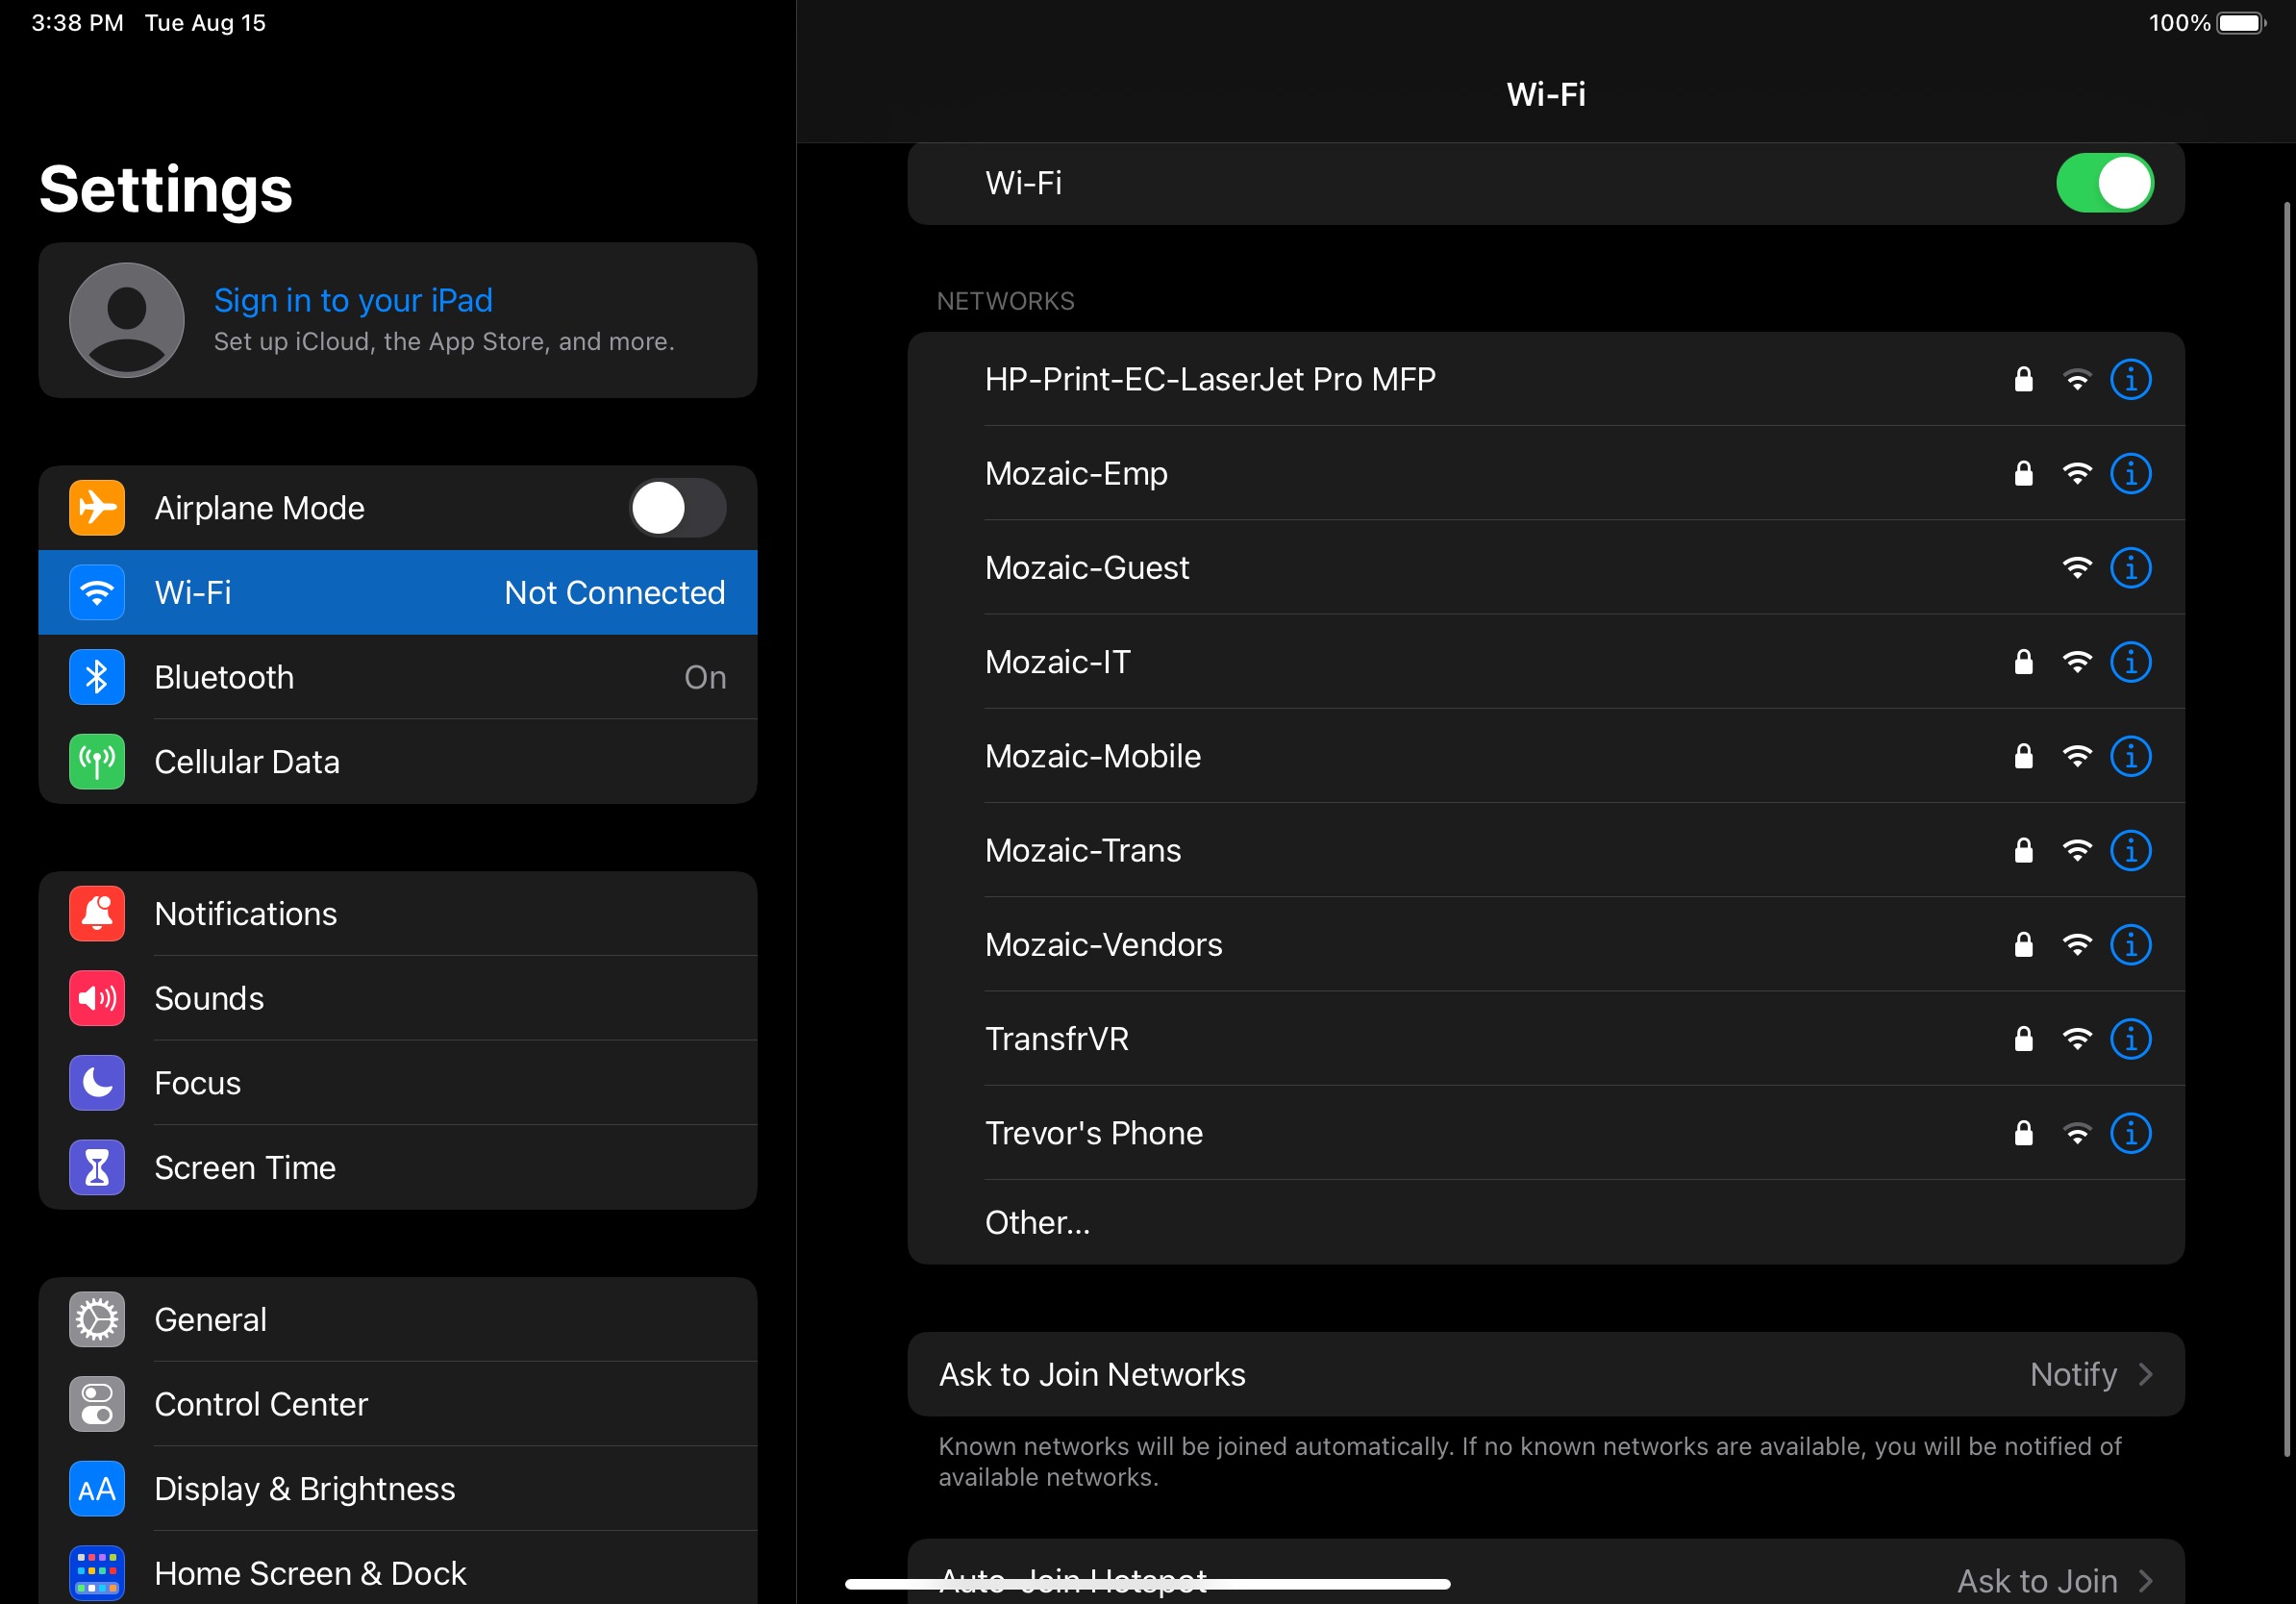Tap the Control Center icon

97,1404
